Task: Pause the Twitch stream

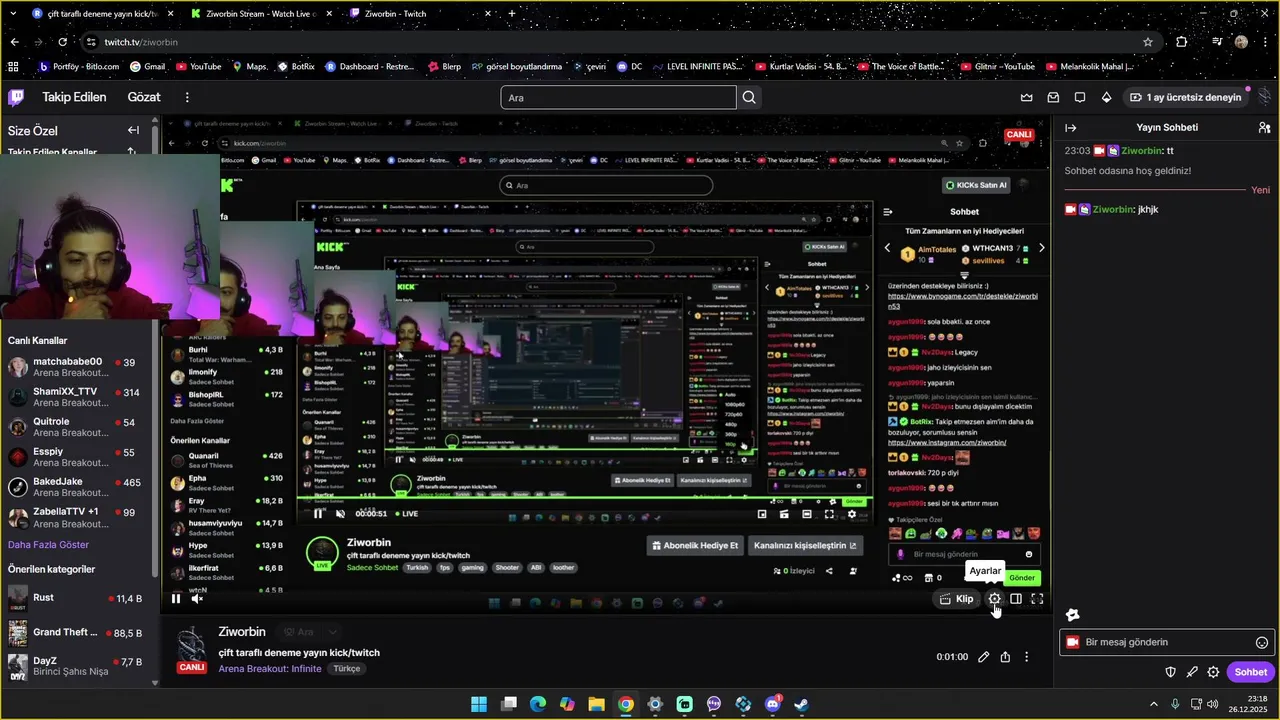Action: coord(176,599)
